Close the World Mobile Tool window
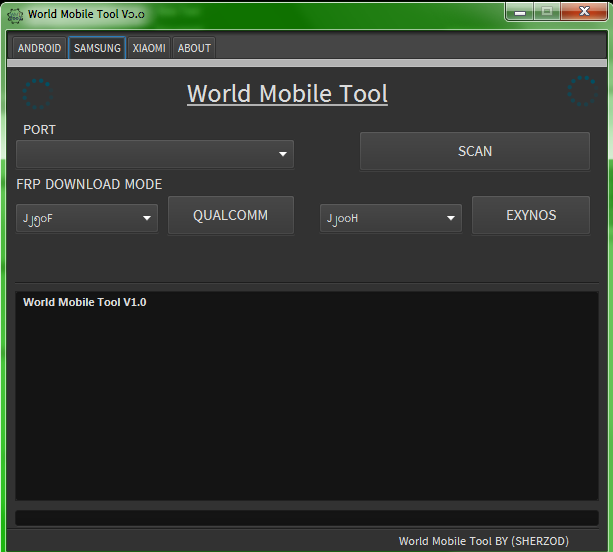613x552 pixels. click(x=584, y=12)
